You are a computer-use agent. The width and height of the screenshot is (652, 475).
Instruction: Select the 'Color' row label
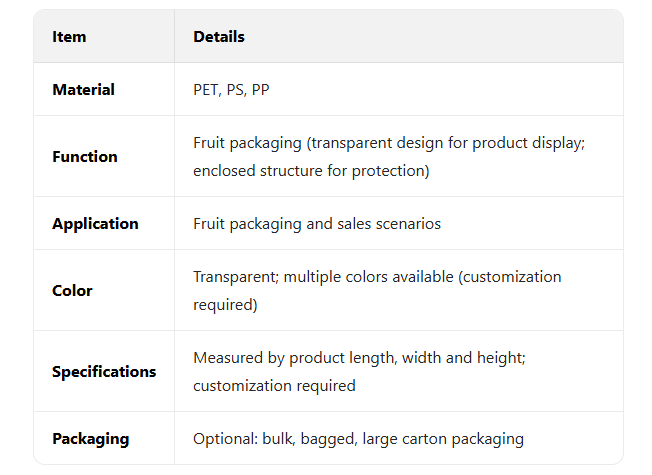72,291
